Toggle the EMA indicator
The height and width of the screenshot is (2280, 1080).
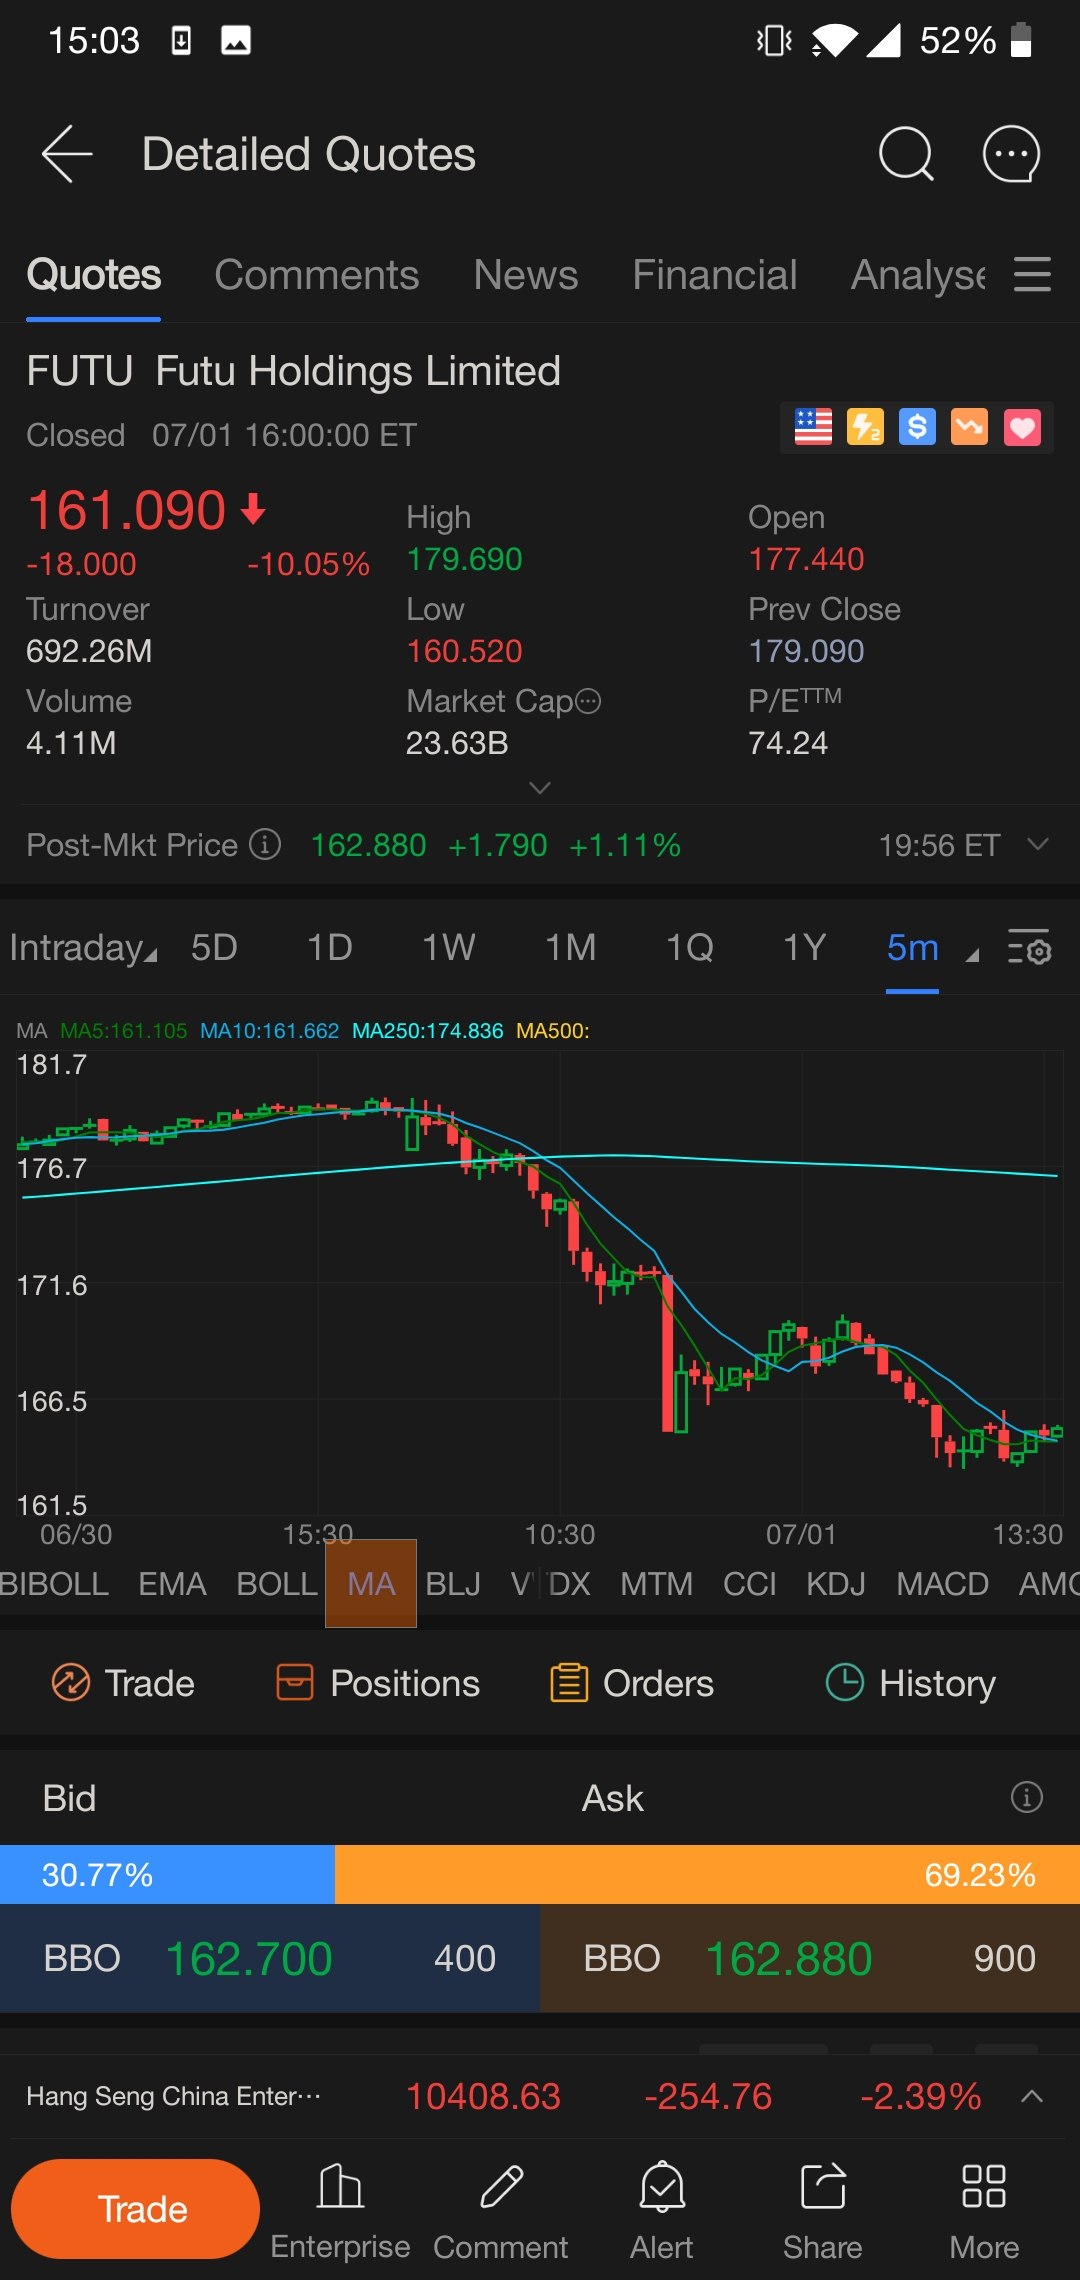point(172,1584)
